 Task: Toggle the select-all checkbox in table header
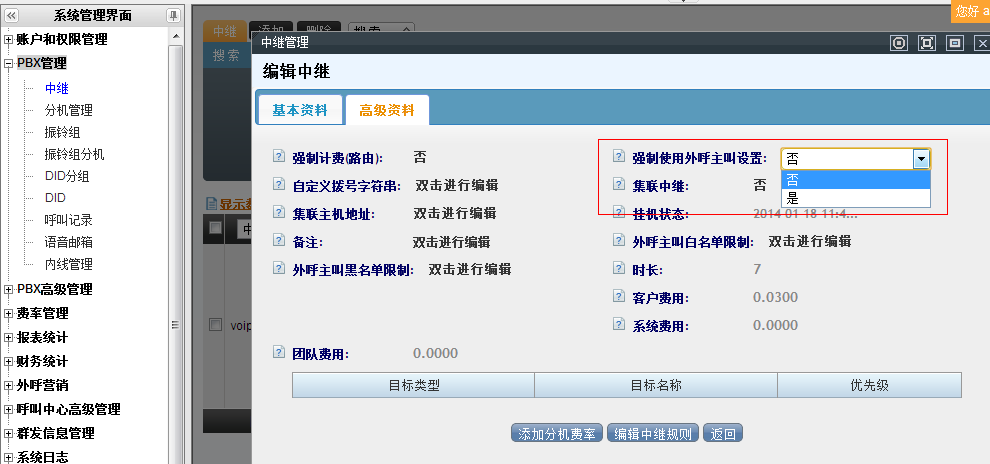[x=215, y=228]
